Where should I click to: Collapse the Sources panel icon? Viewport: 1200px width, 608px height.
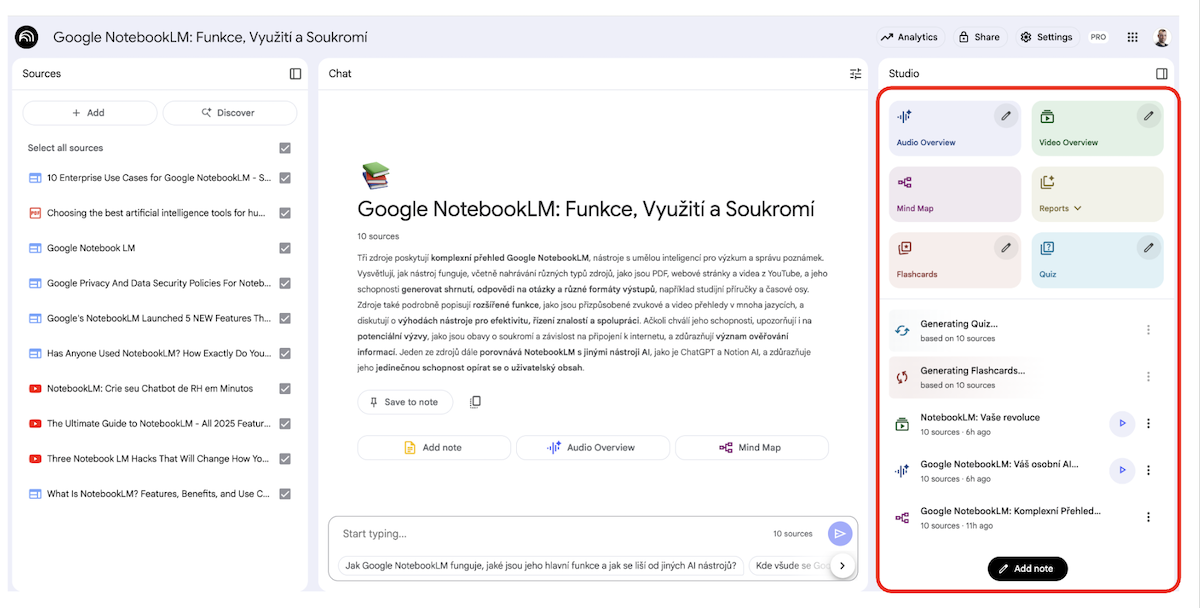pyautogui.click(x=295, y=74)
